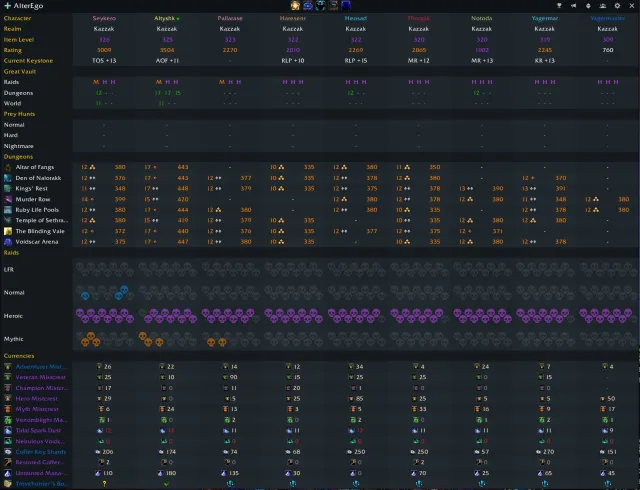640x490 pixels.
Task: Click the 760 rating value
Action: coord(608,50)
